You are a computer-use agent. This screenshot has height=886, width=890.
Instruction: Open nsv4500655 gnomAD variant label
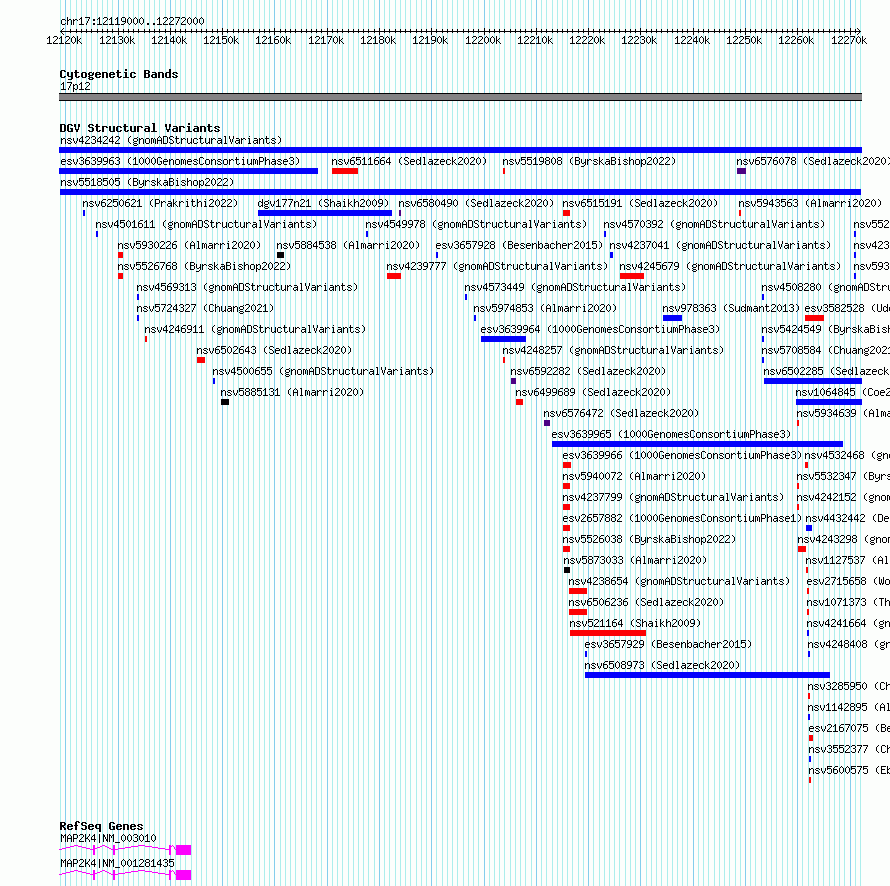[x=323, y=371]
